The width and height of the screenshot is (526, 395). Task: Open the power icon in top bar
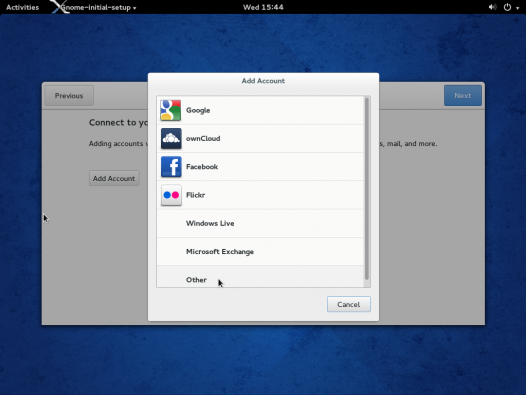507,7
